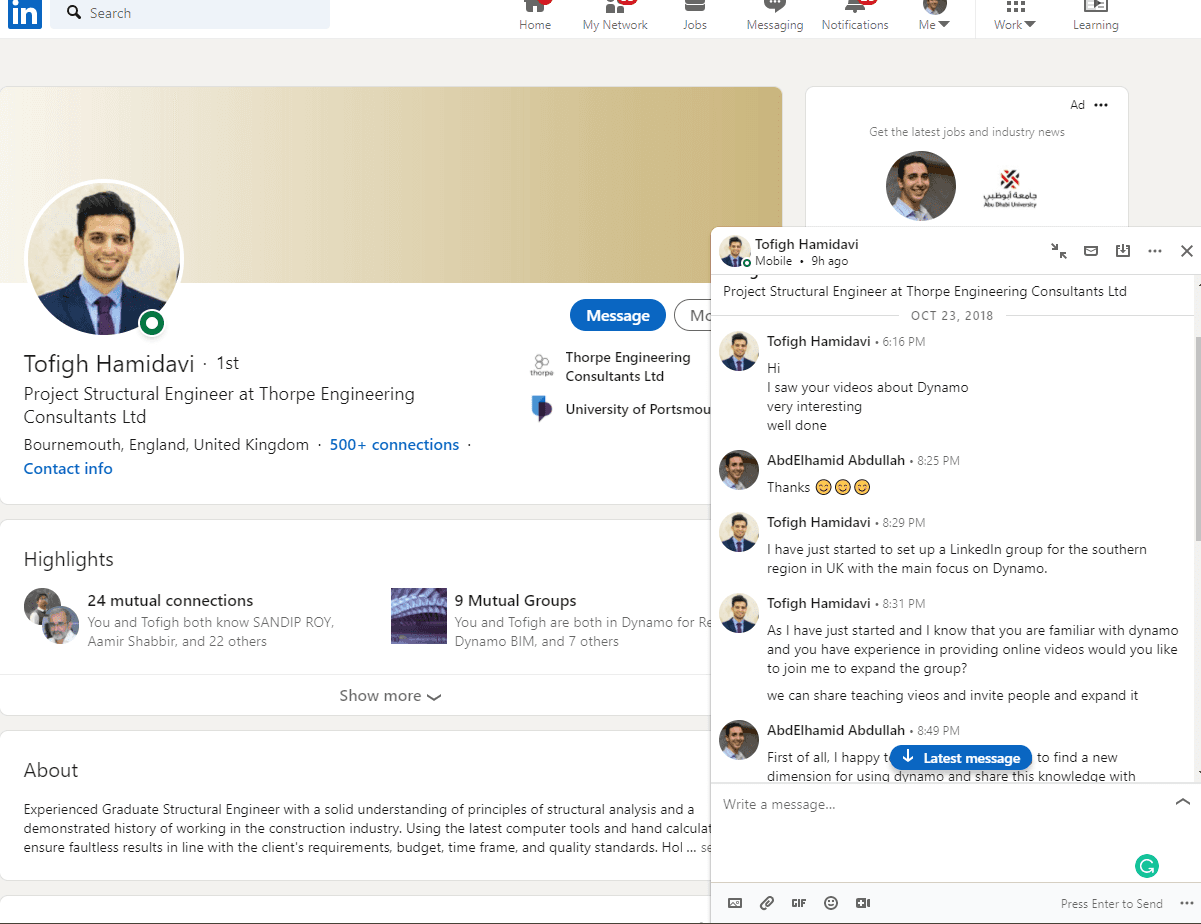Open the GIF picker
The width and height of the screenshot is (1201, 924).
[799, 903]
